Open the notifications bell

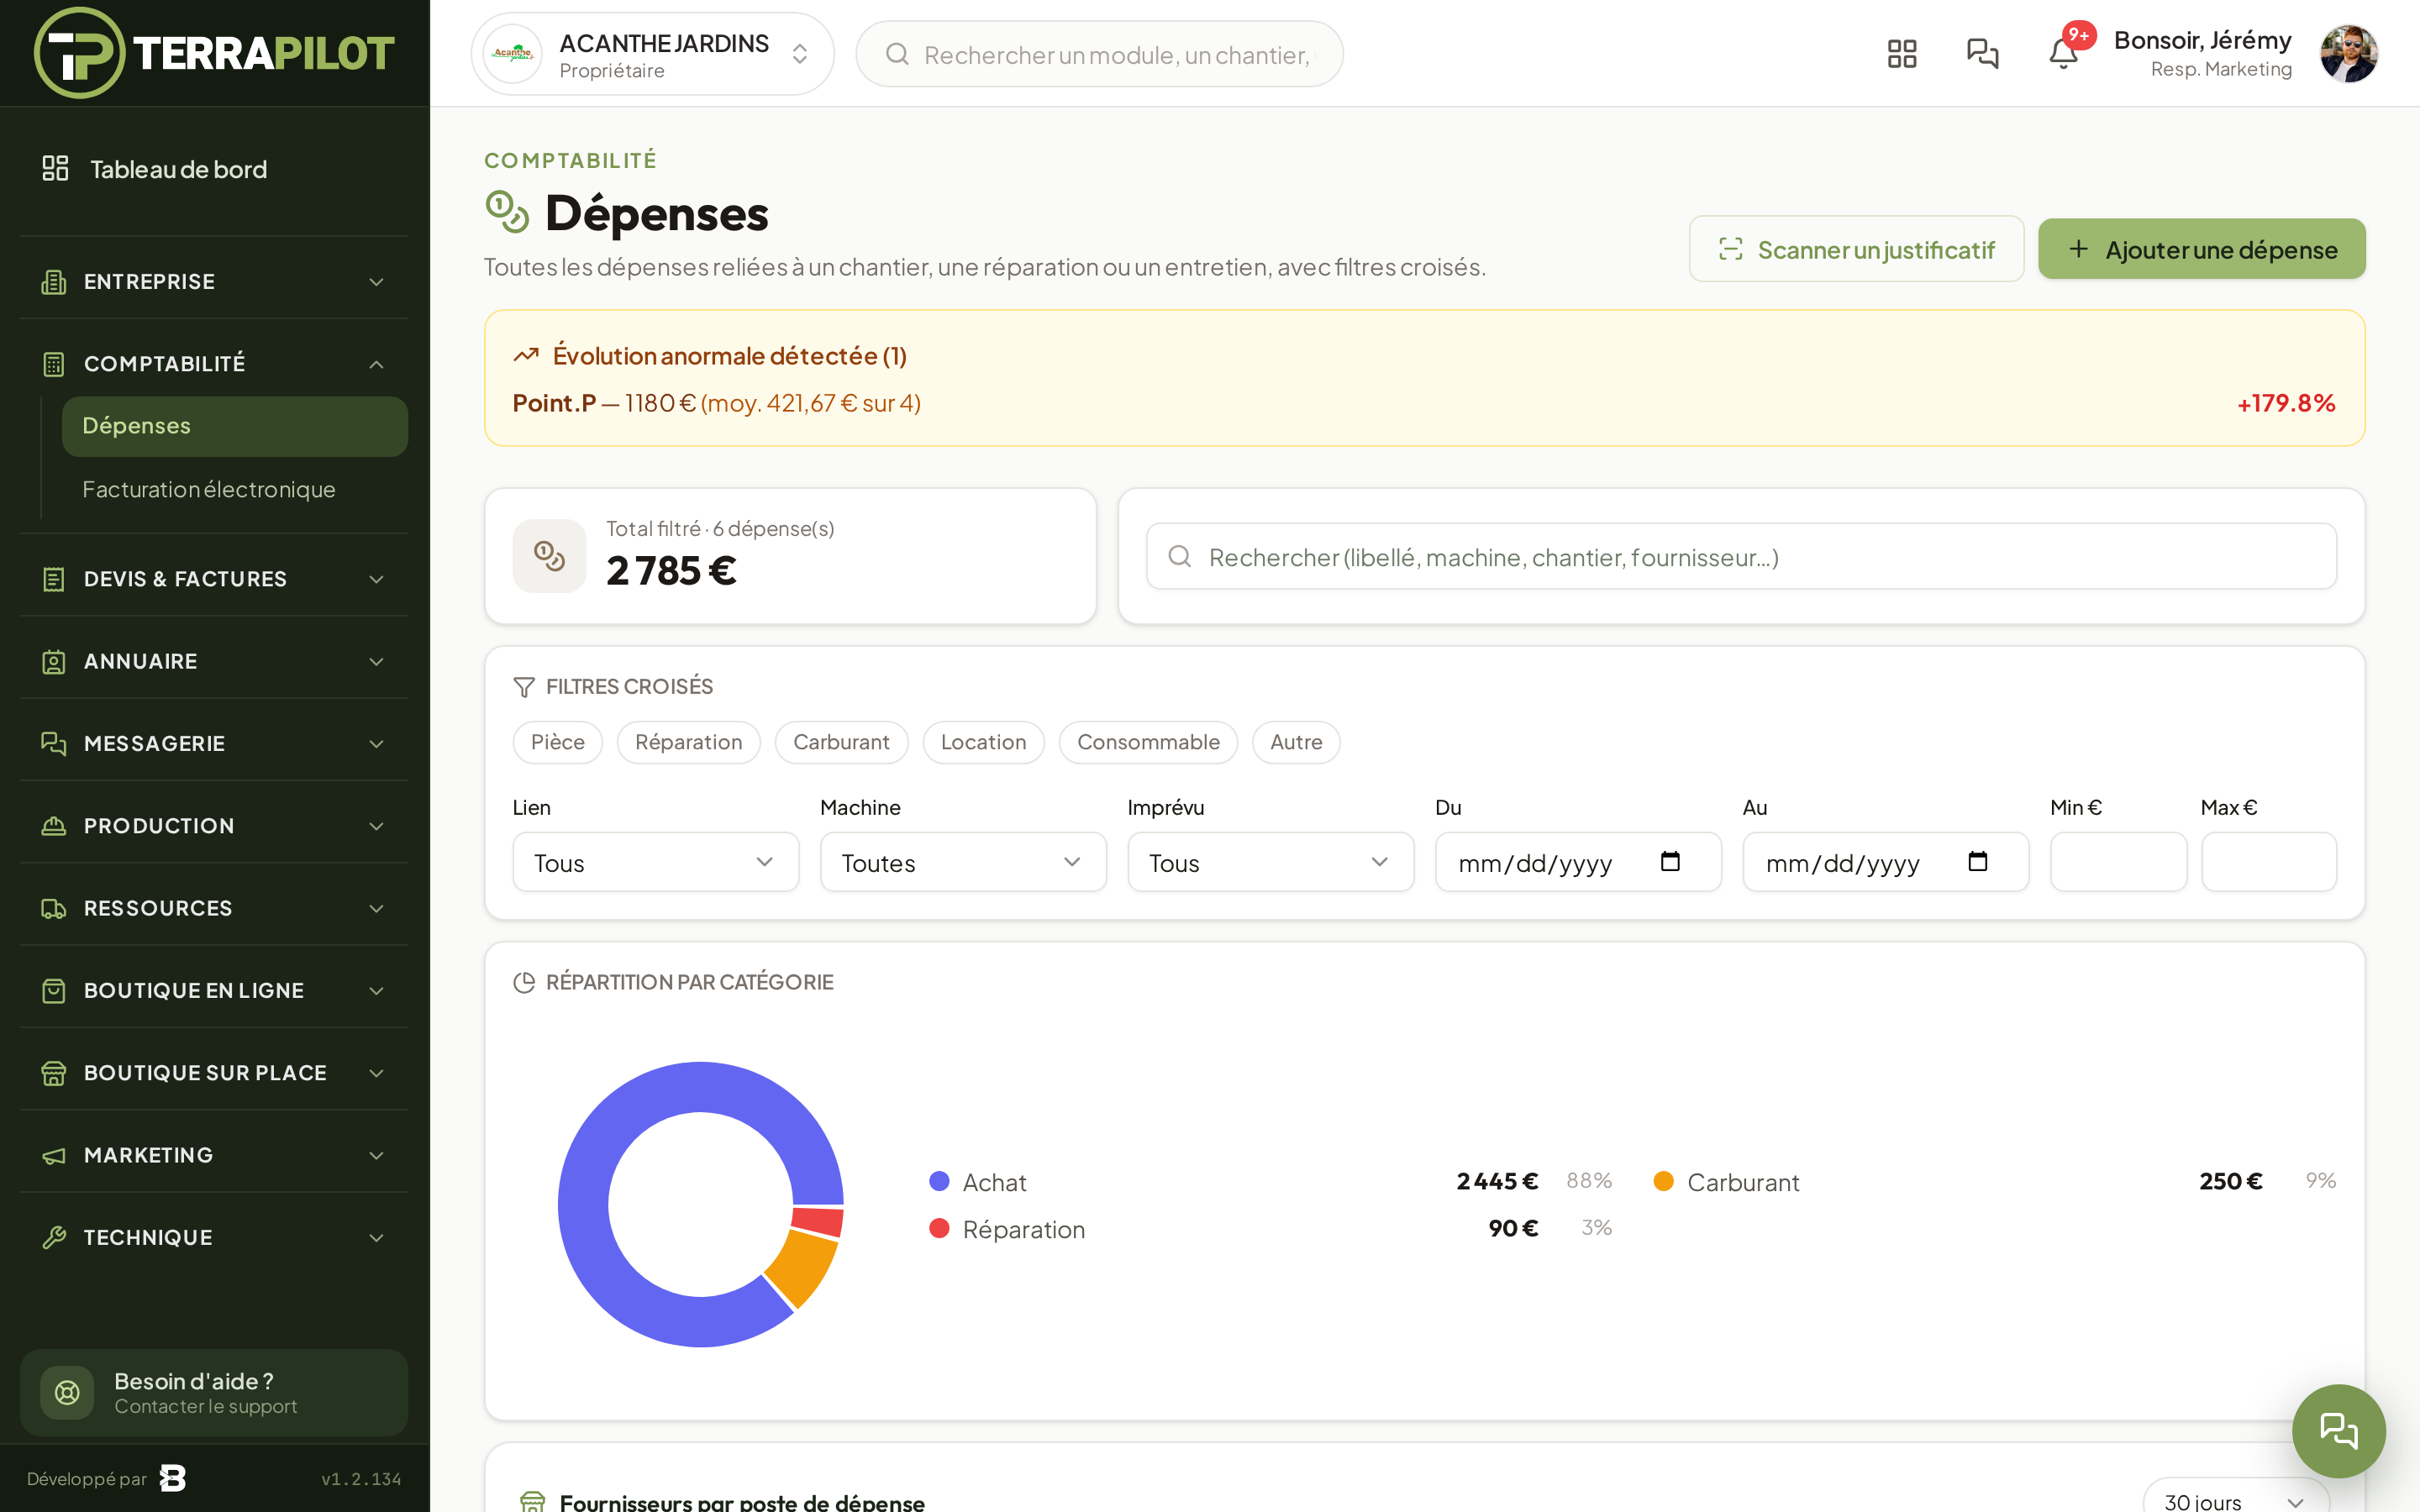2063,54
